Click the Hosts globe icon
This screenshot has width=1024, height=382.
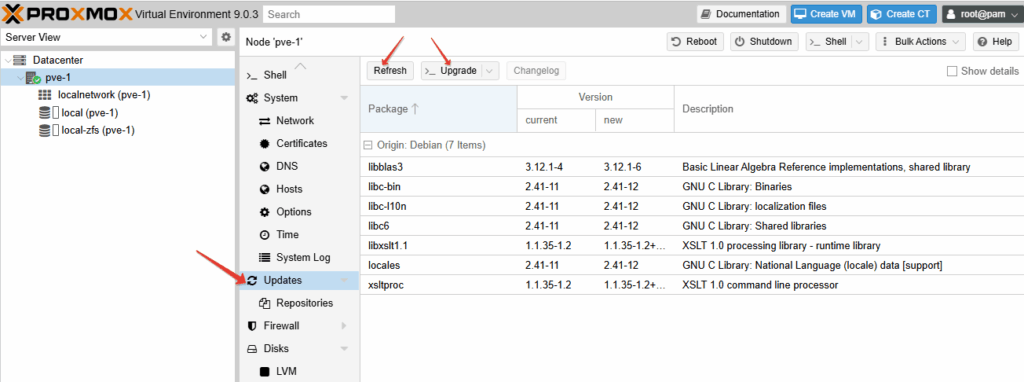tap(264, 189)
